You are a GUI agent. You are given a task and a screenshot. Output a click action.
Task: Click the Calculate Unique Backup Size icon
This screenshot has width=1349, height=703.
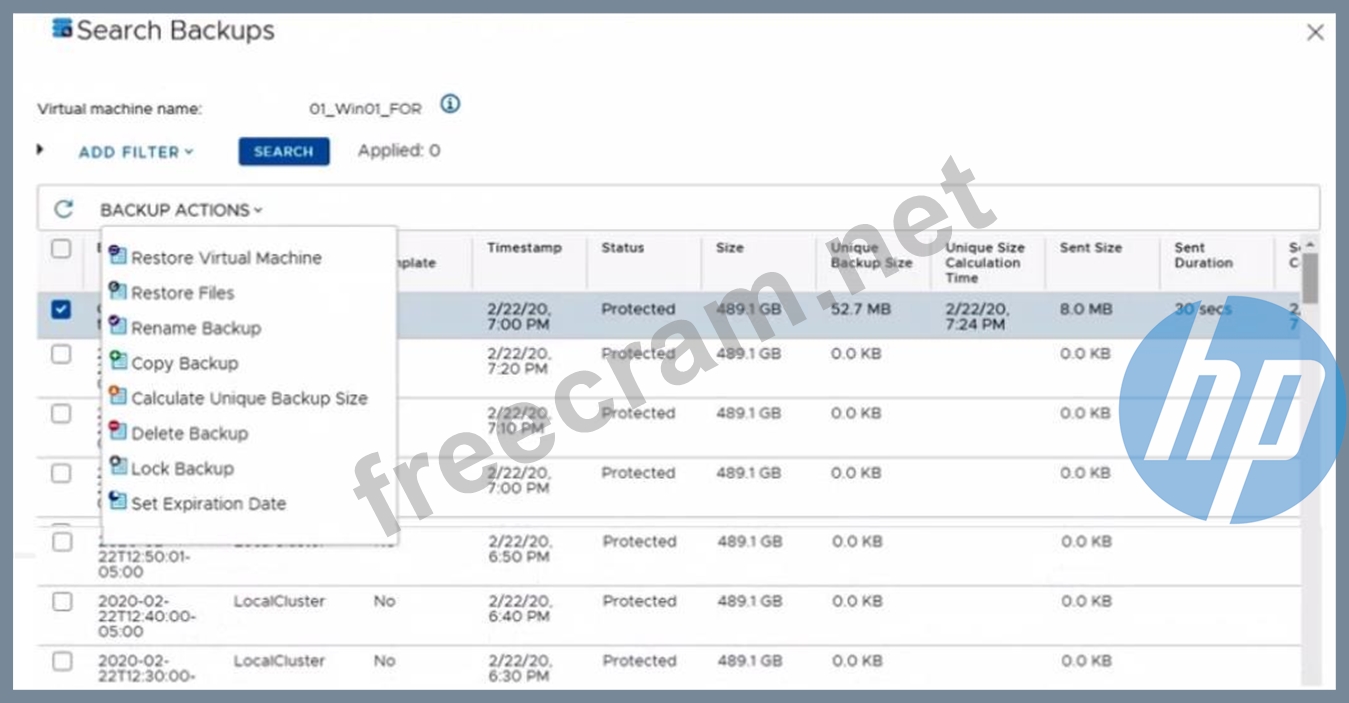click(x=118, y=396)
